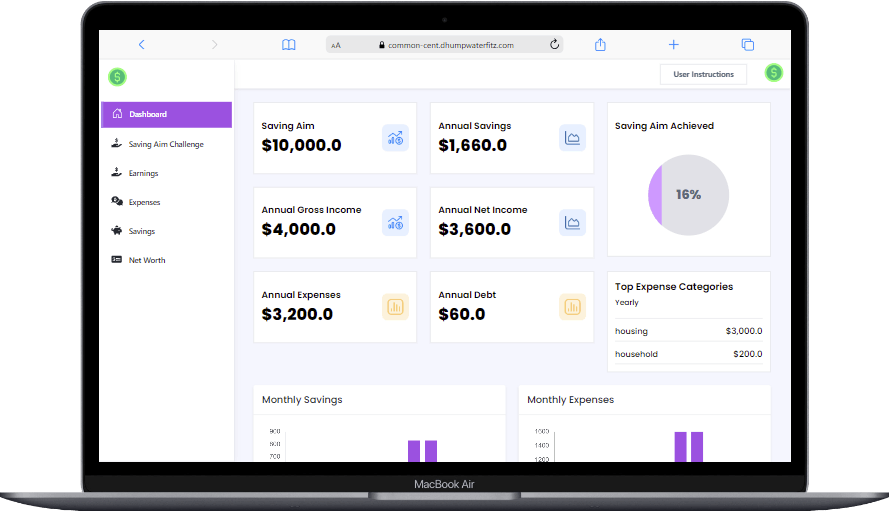This screenshot has width=889, height=511.
Task: Open the Safari bookmarks book icon
Action: click(x=288, y=45)
